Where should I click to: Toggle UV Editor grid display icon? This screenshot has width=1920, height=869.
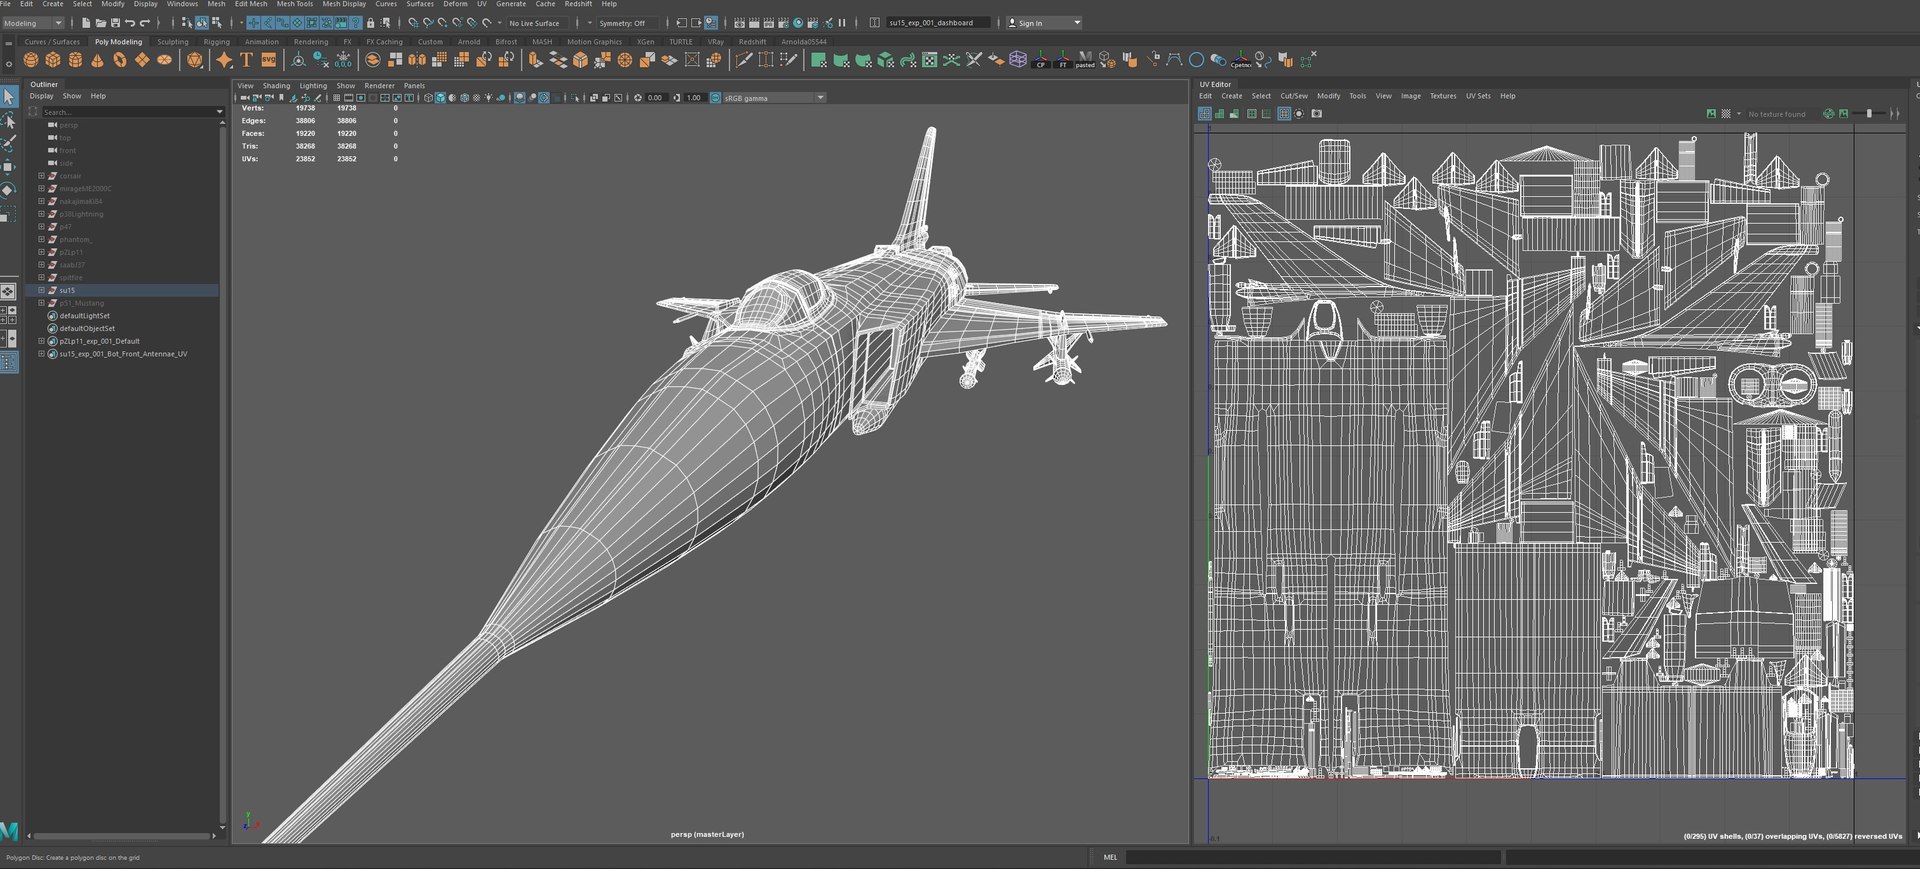pos(1285,114)
